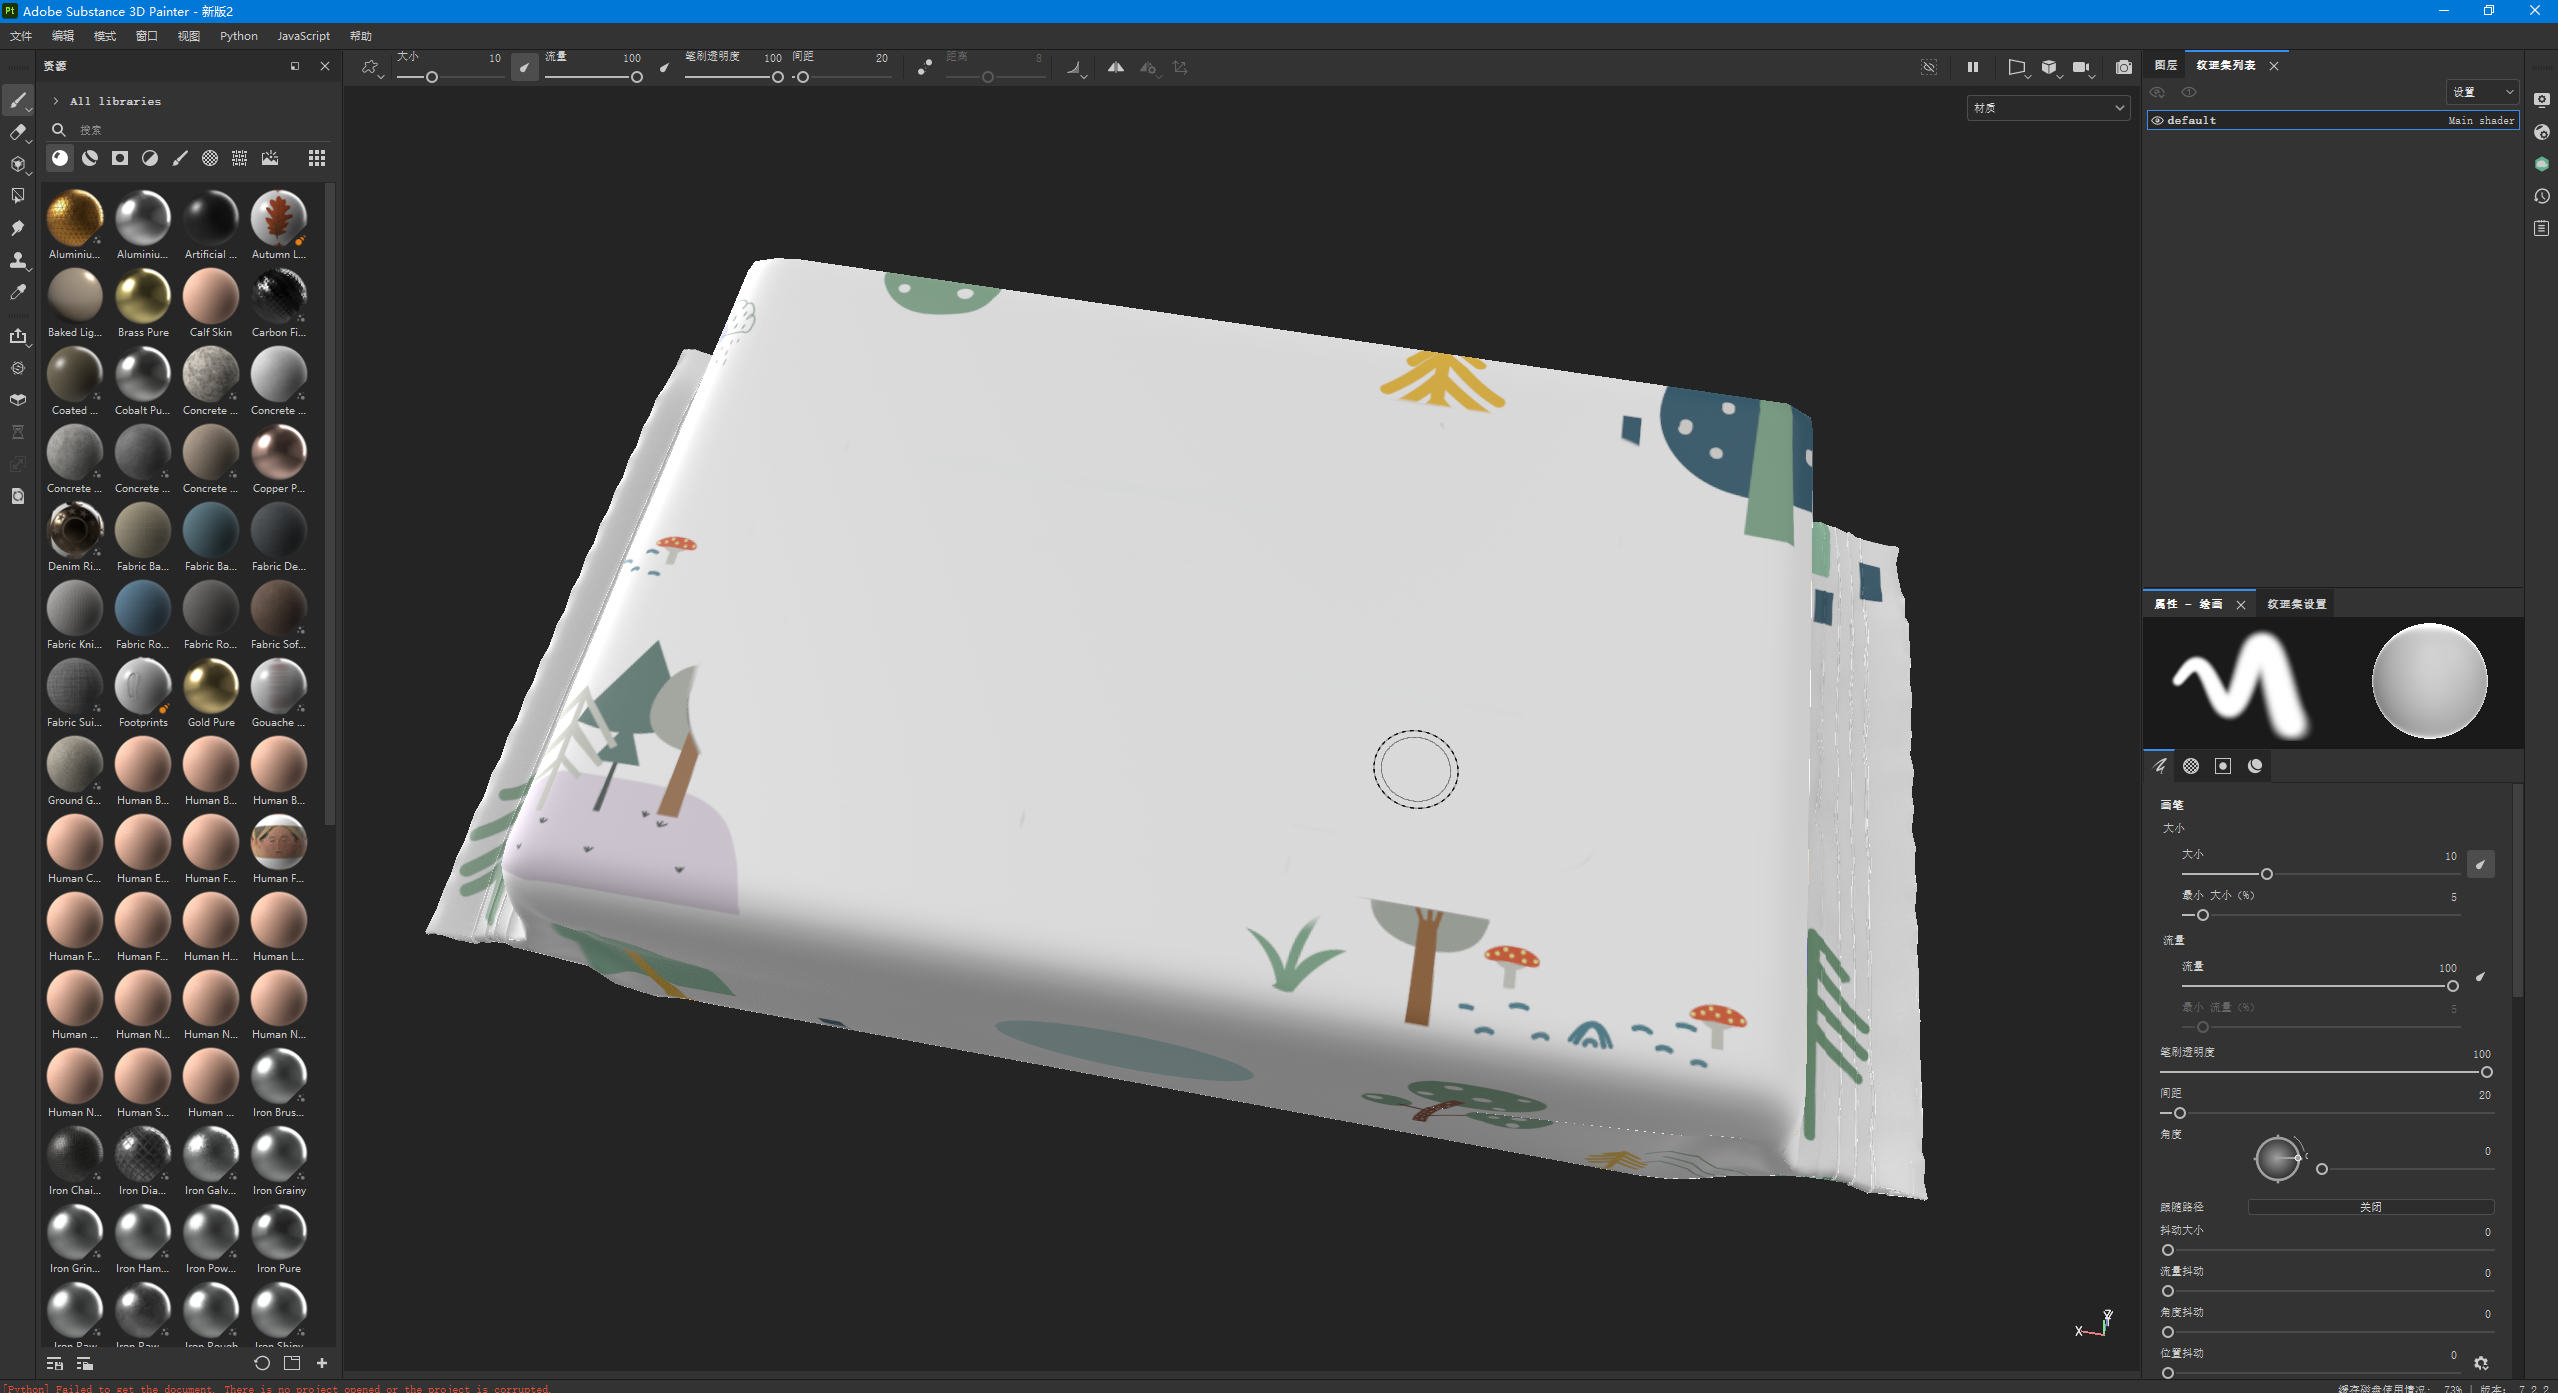
Task: Select the Paint brush tool
Action: pos(18,100)
